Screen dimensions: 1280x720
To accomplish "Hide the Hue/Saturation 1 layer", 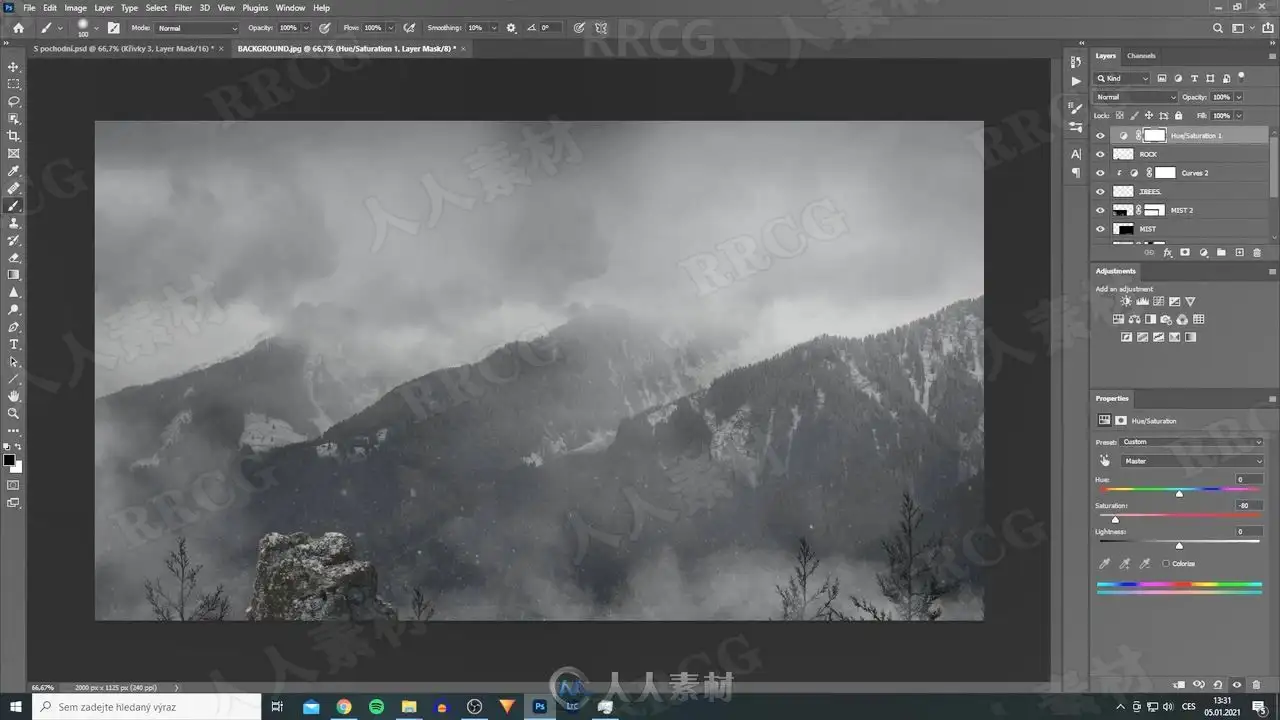I will [1100, 136].
